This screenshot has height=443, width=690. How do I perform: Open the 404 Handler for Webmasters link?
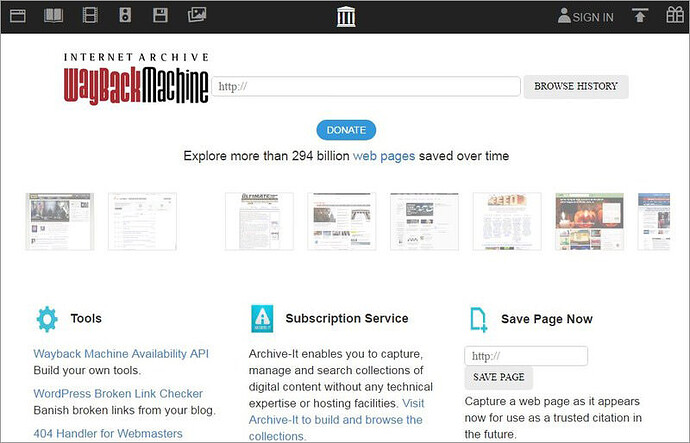pos(108,433)
